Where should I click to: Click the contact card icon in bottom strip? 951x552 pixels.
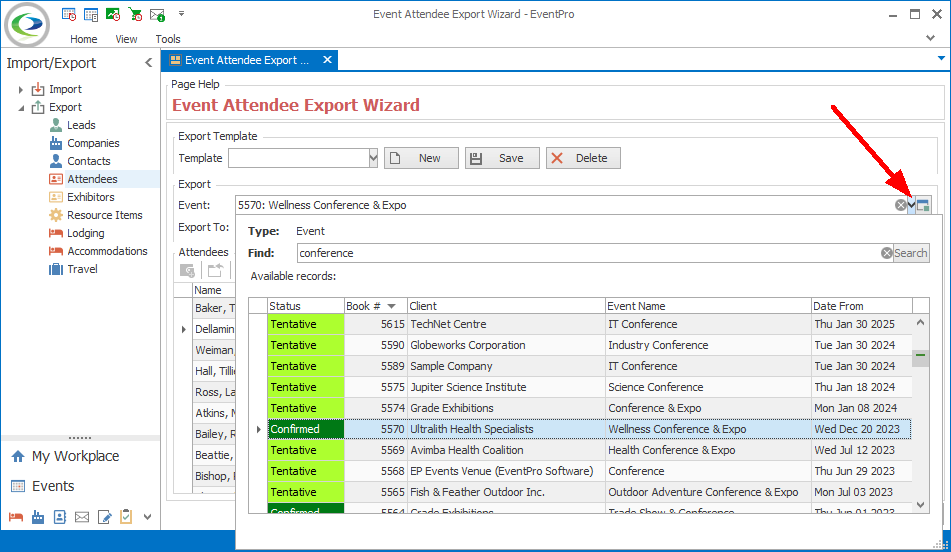59,517
